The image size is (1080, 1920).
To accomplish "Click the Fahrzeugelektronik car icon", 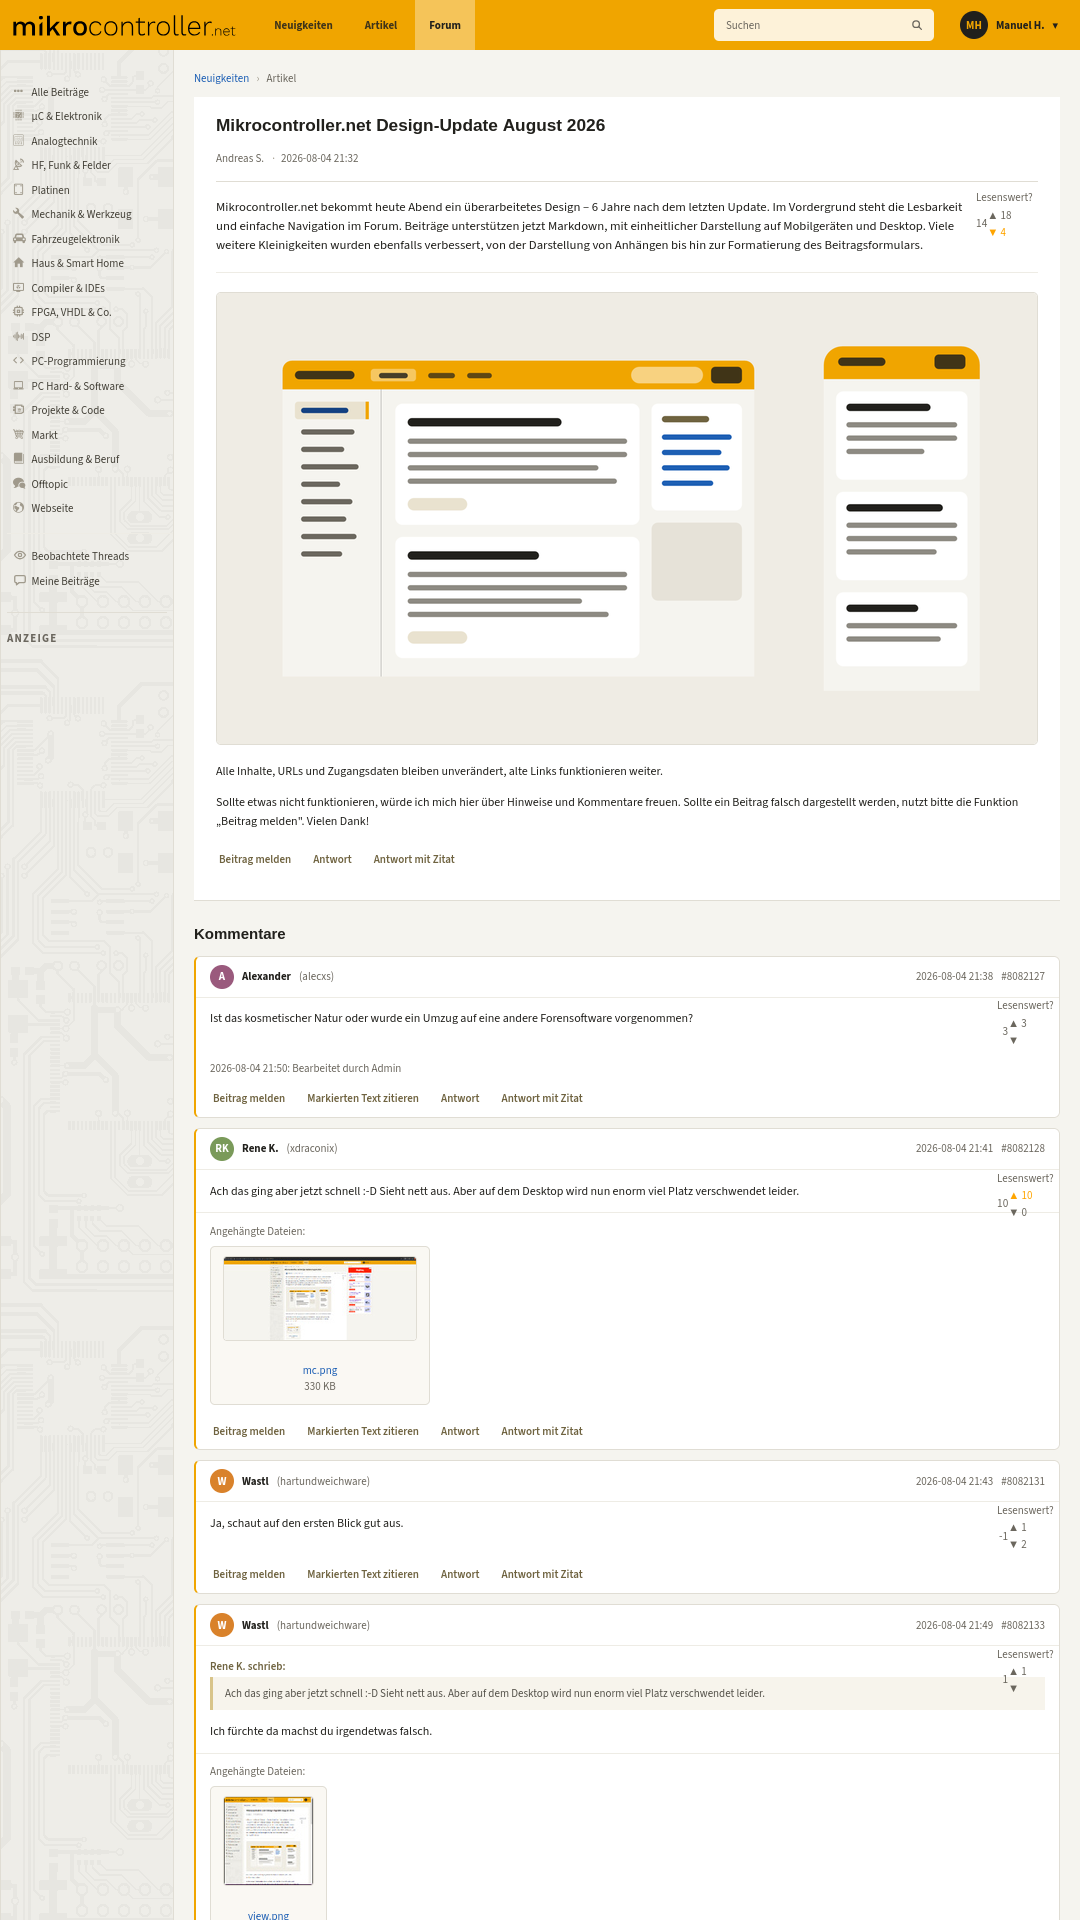I will (18, 239).
